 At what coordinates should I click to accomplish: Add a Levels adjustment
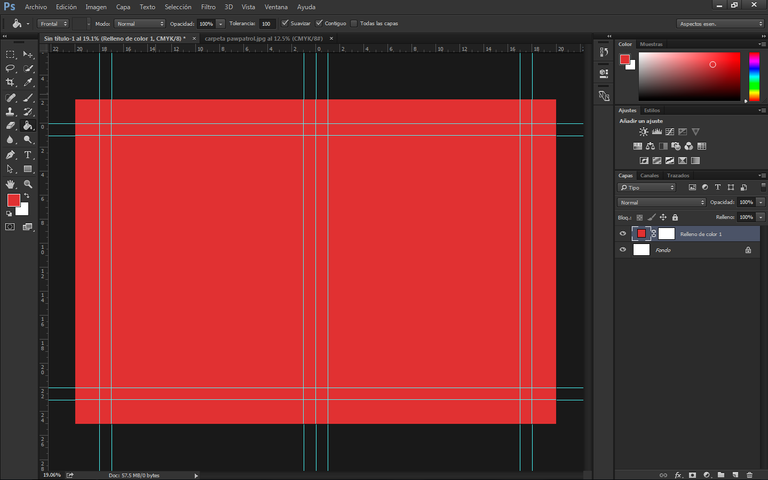click(x=657, y=132)
